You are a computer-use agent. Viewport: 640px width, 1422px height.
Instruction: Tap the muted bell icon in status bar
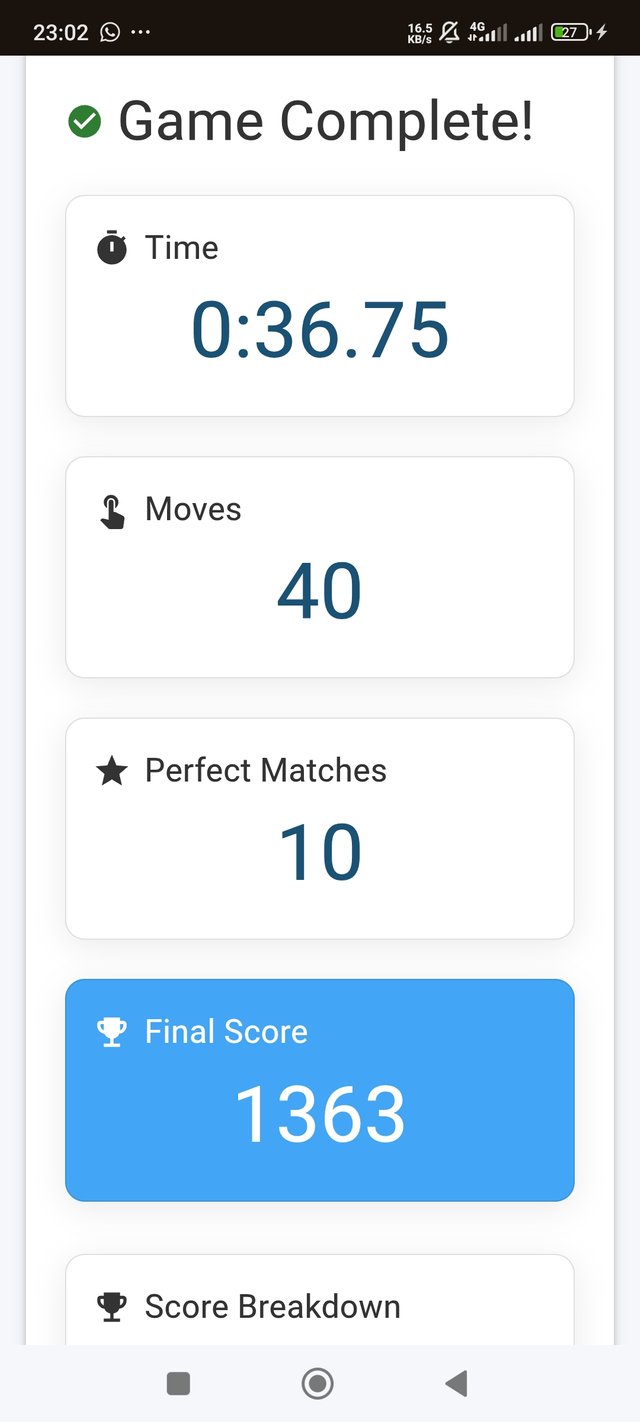[x=449, y=32]
